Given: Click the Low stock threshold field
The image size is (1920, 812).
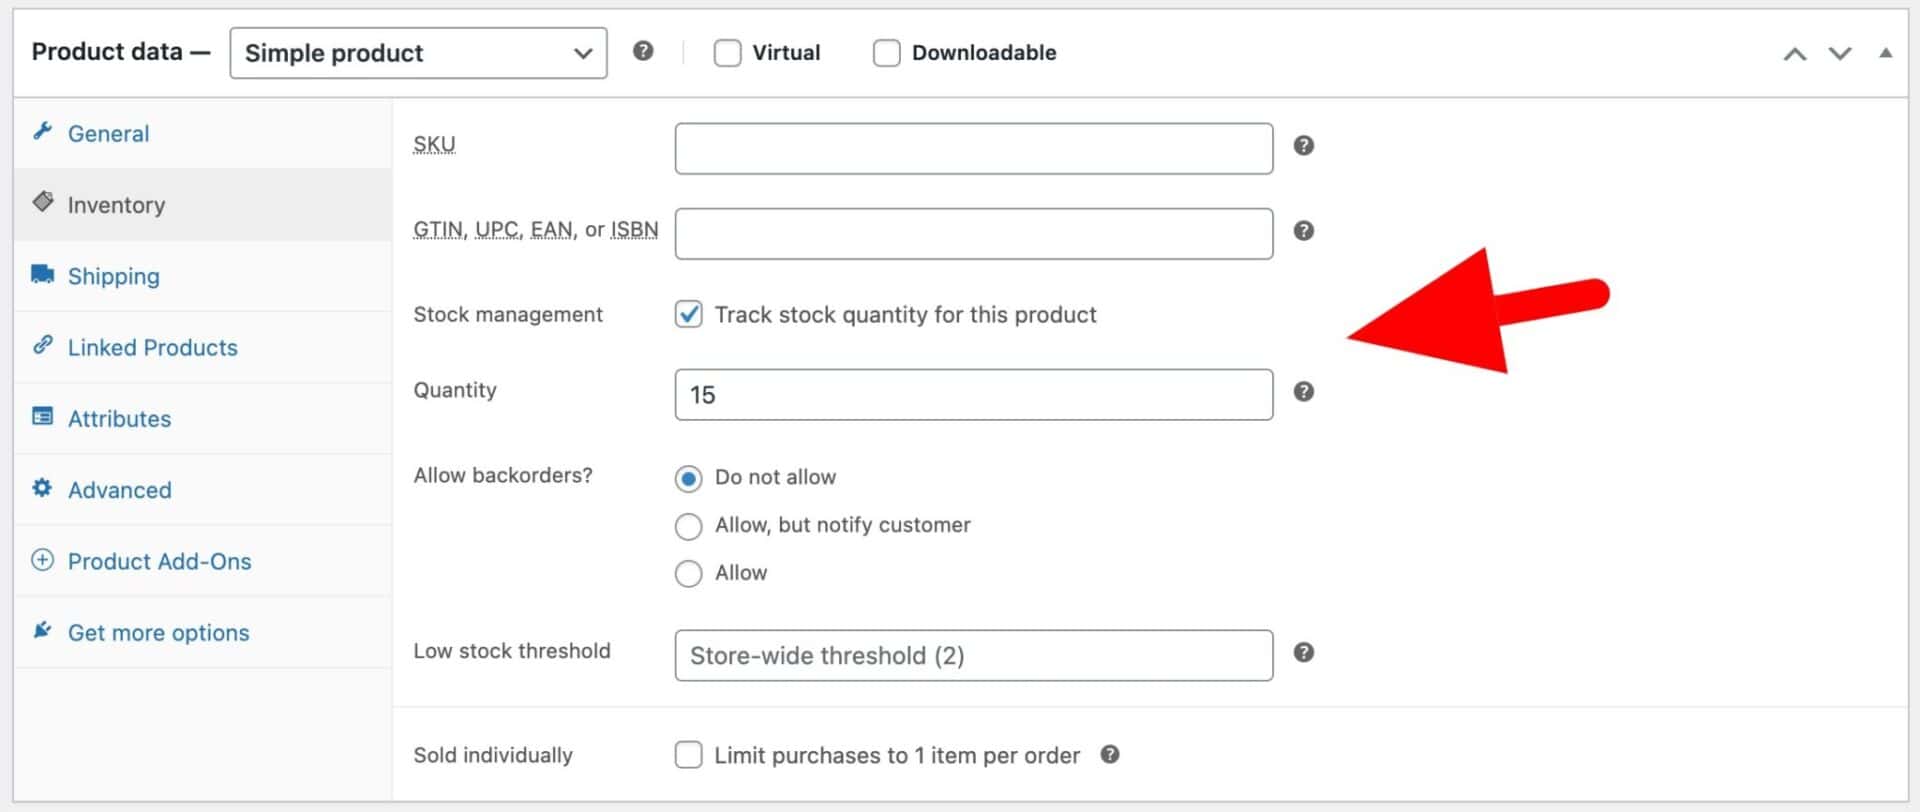Looking at the screenshot, I should coord(973,655).
